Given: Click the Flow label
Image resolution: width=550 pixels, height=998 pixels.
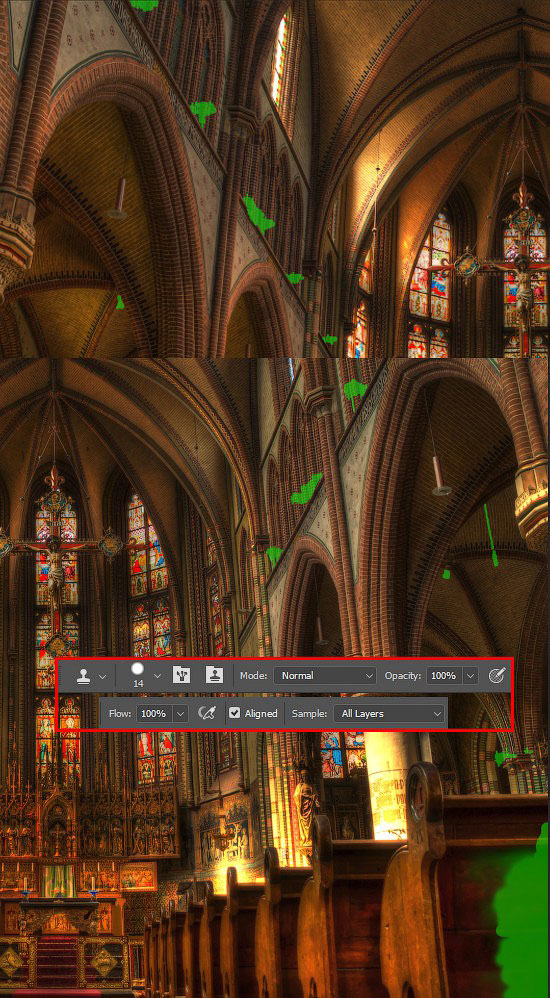Looking at the screenshot, I should (120, 713).
